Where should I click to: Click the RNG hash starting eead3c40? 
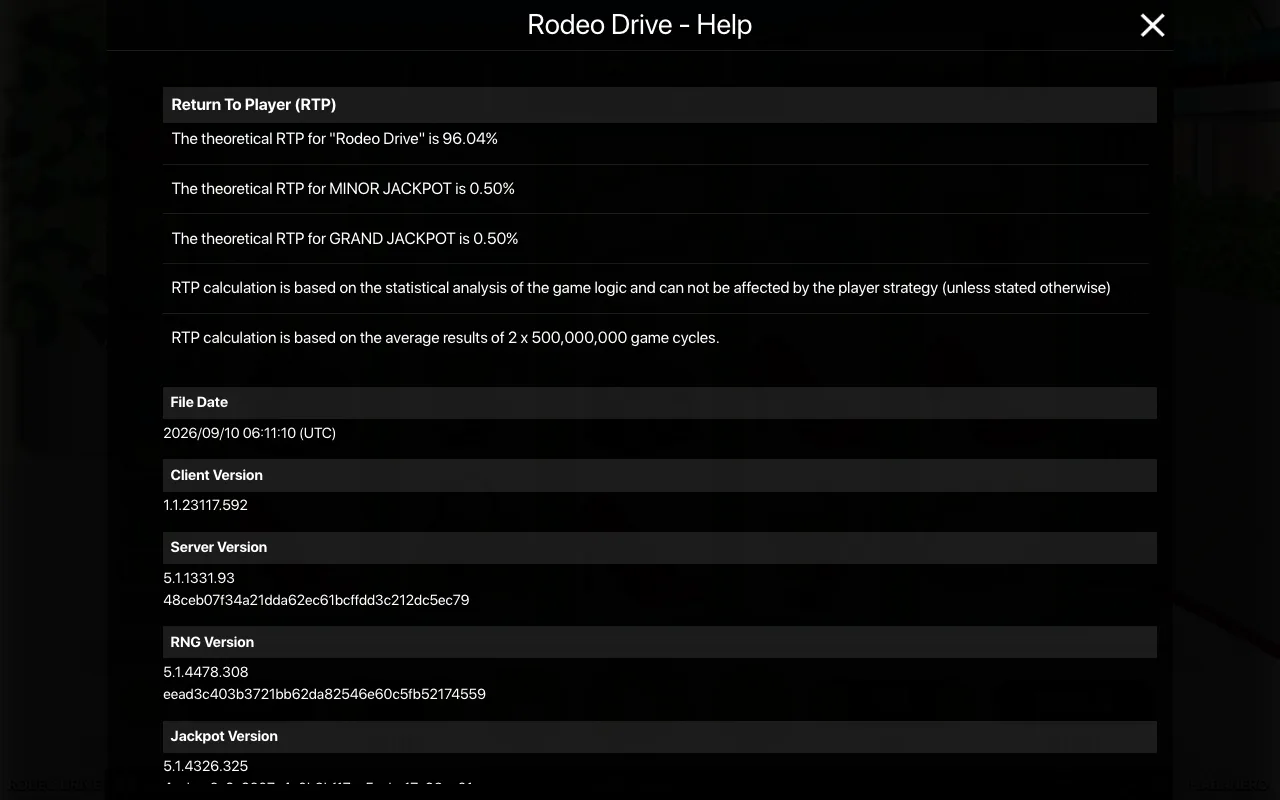pos(324,694)
